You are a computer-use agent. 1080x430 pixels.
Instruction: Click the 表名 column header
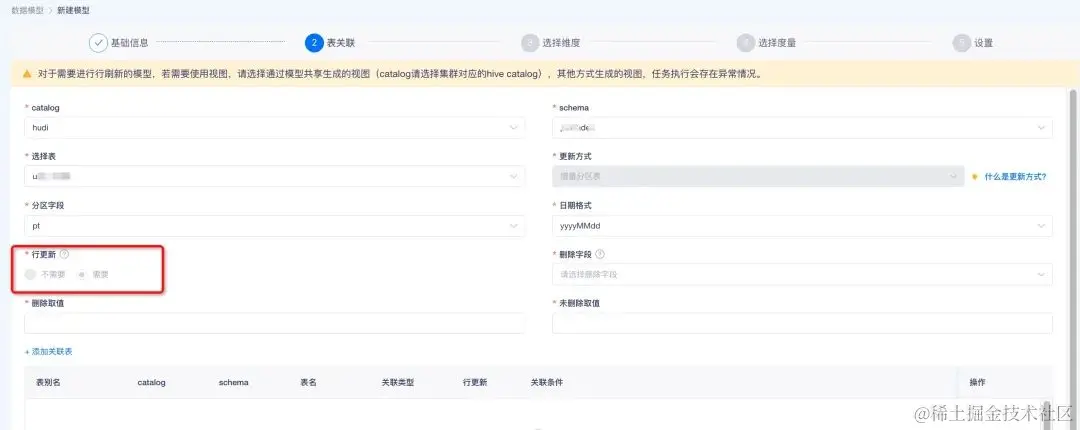309,382
